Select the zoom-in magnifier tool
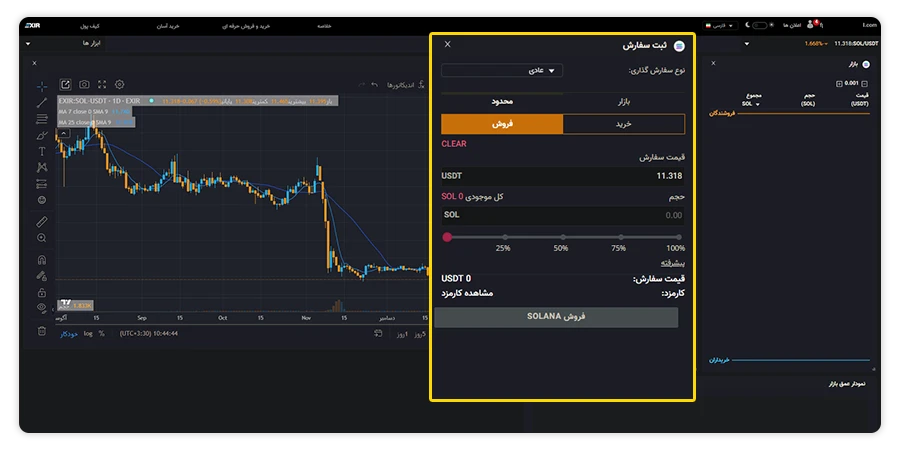The height and width of the screenshot is (450, 900). (x=42, y=238)
